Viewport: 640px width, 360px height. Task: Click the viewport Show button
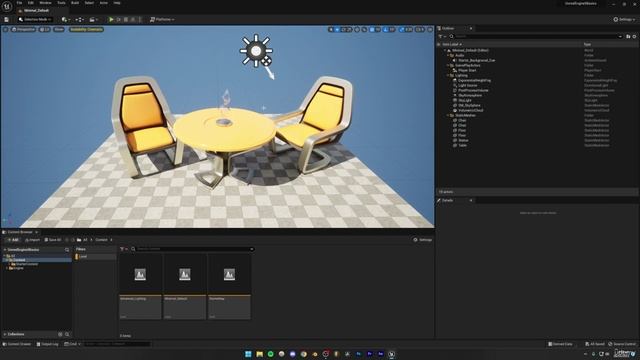tap(59, 29)
